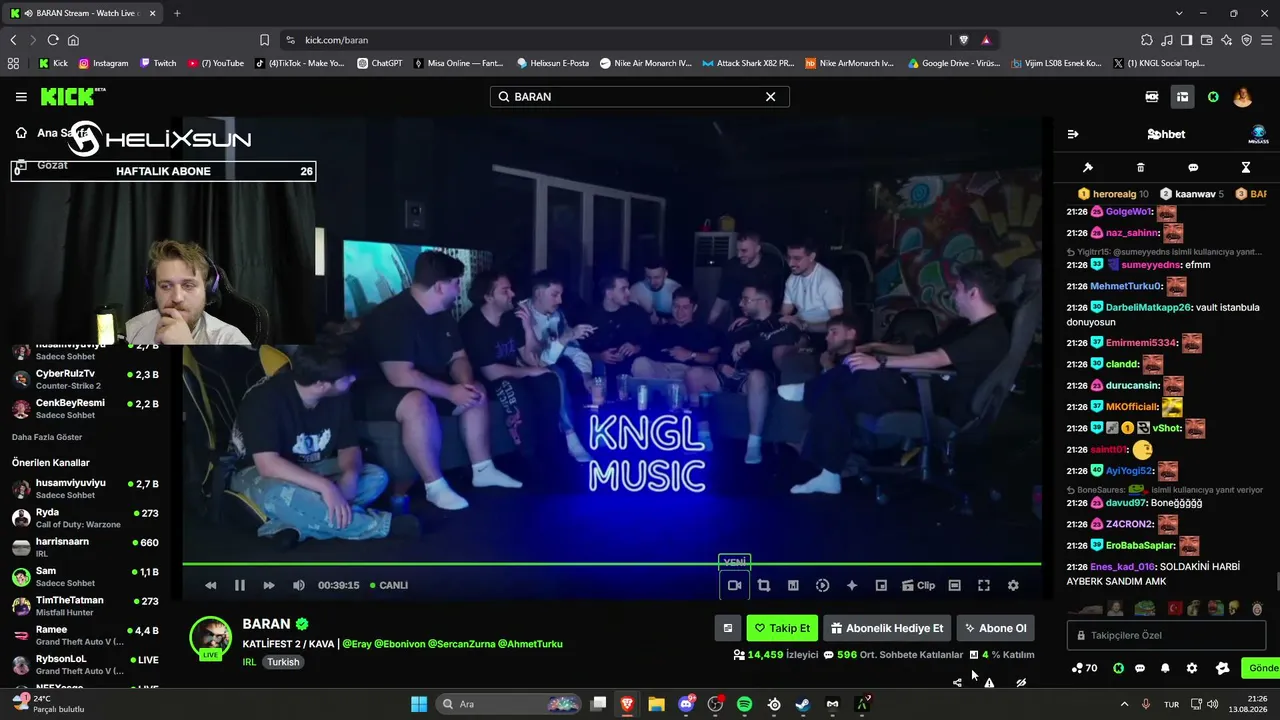
Task: Open the moderation hammer tool
Action: tap(1088, 167)
